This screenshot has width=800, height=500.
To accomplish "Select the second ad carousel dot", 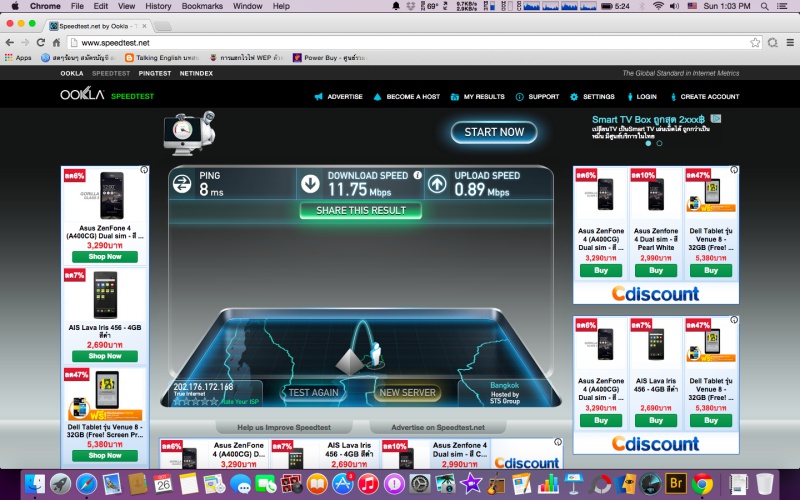I will (659, 143).
